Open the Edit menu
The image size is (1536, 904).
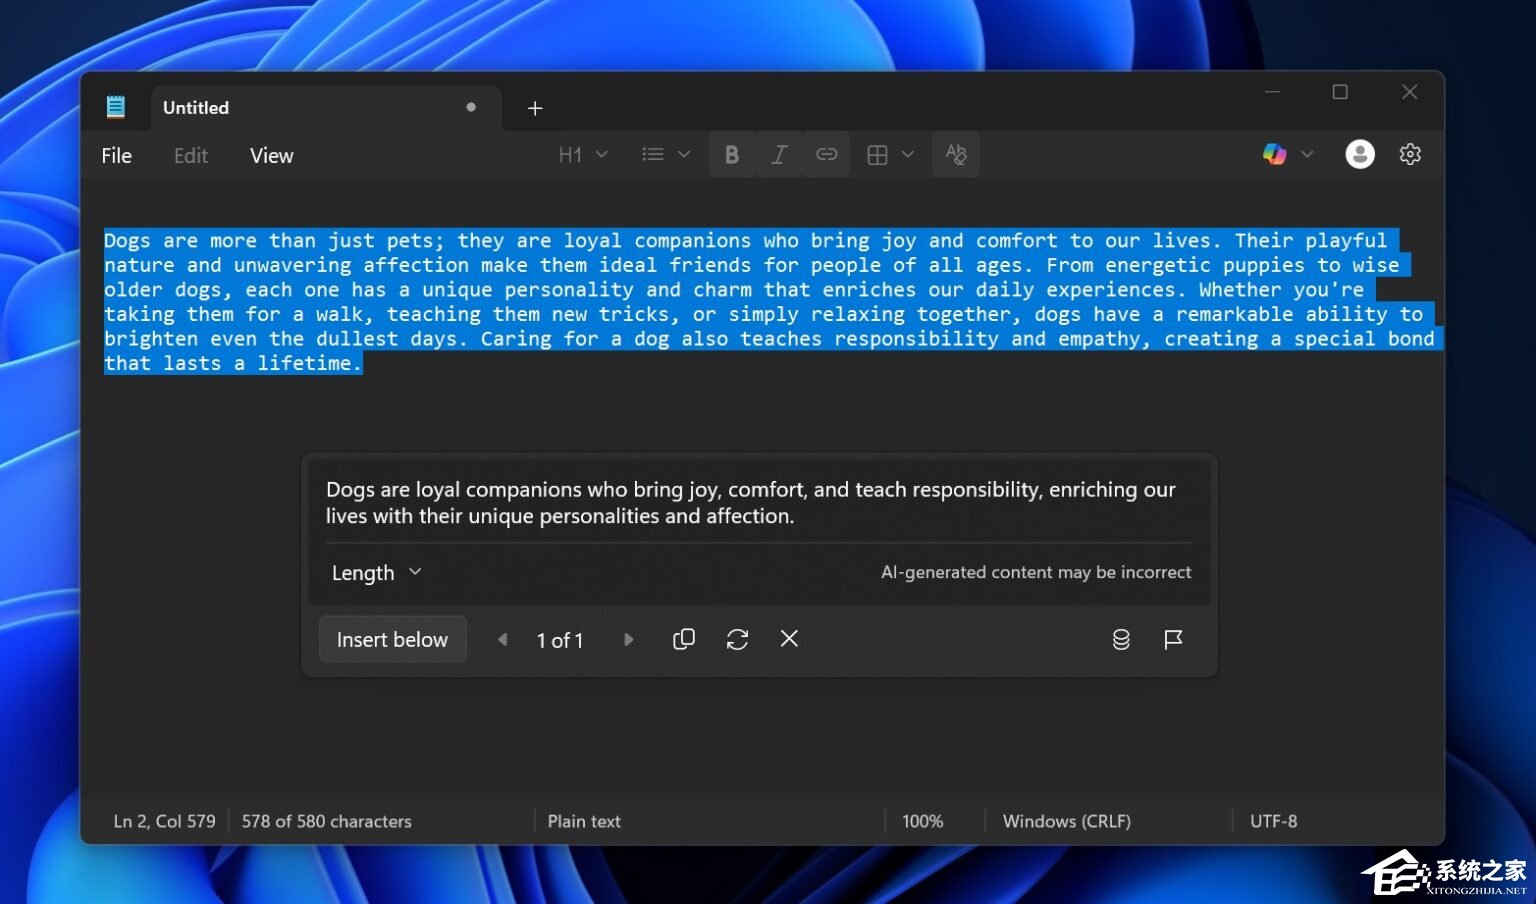coord(191,155)
